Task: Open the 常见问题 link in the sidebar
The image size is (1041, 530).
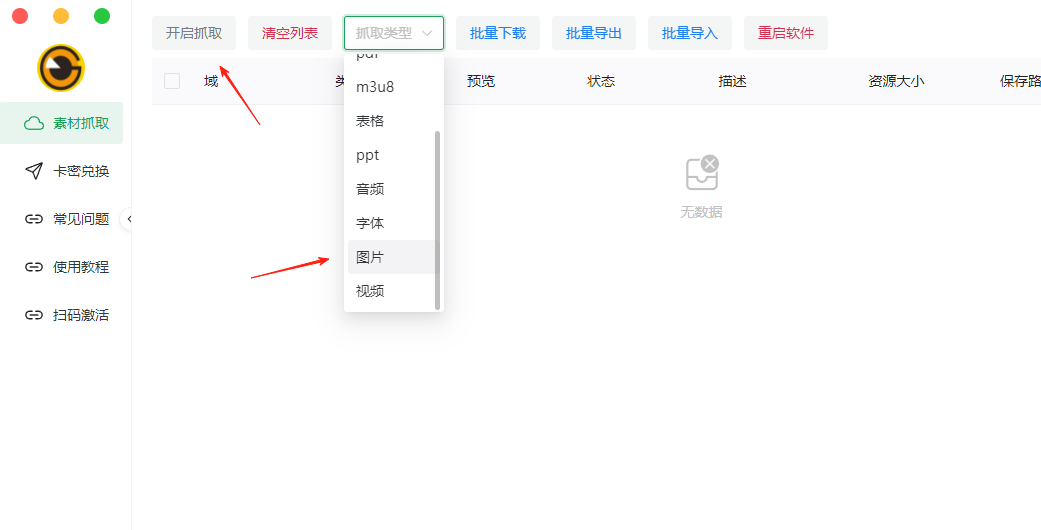Action: coord(62,219)
